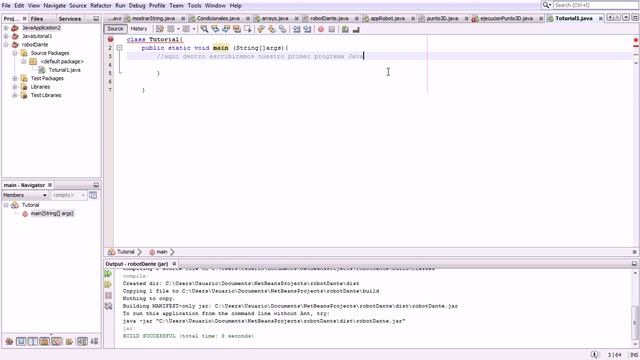
Task: Switch to ejecucionPunto3D.java tab
Action: [506, 18]
